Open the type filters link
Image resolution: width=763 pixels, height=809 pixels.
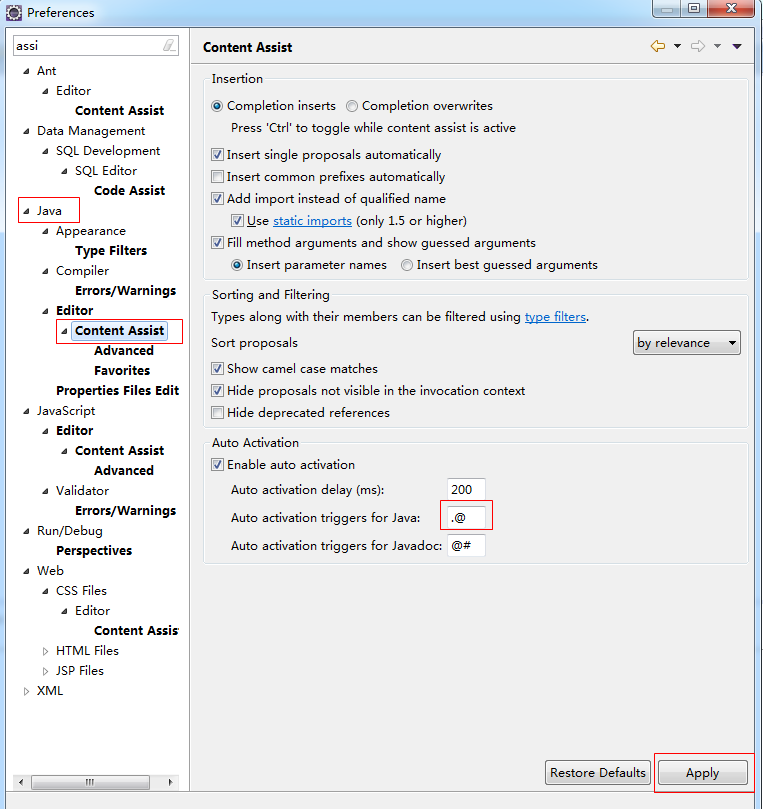pyautogui.click(x=555, y=317)
